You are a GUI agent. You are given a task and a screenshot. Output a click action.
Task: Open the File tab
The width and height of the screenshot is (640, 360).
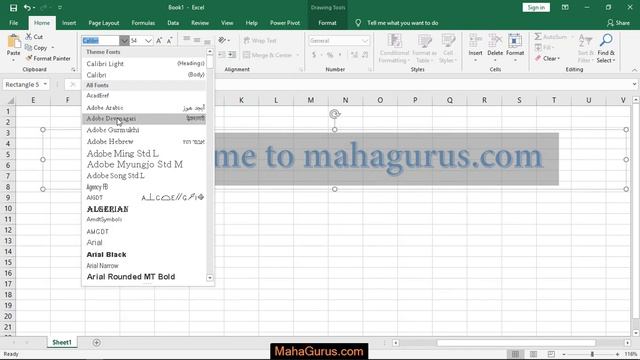(x=13, y=23)
